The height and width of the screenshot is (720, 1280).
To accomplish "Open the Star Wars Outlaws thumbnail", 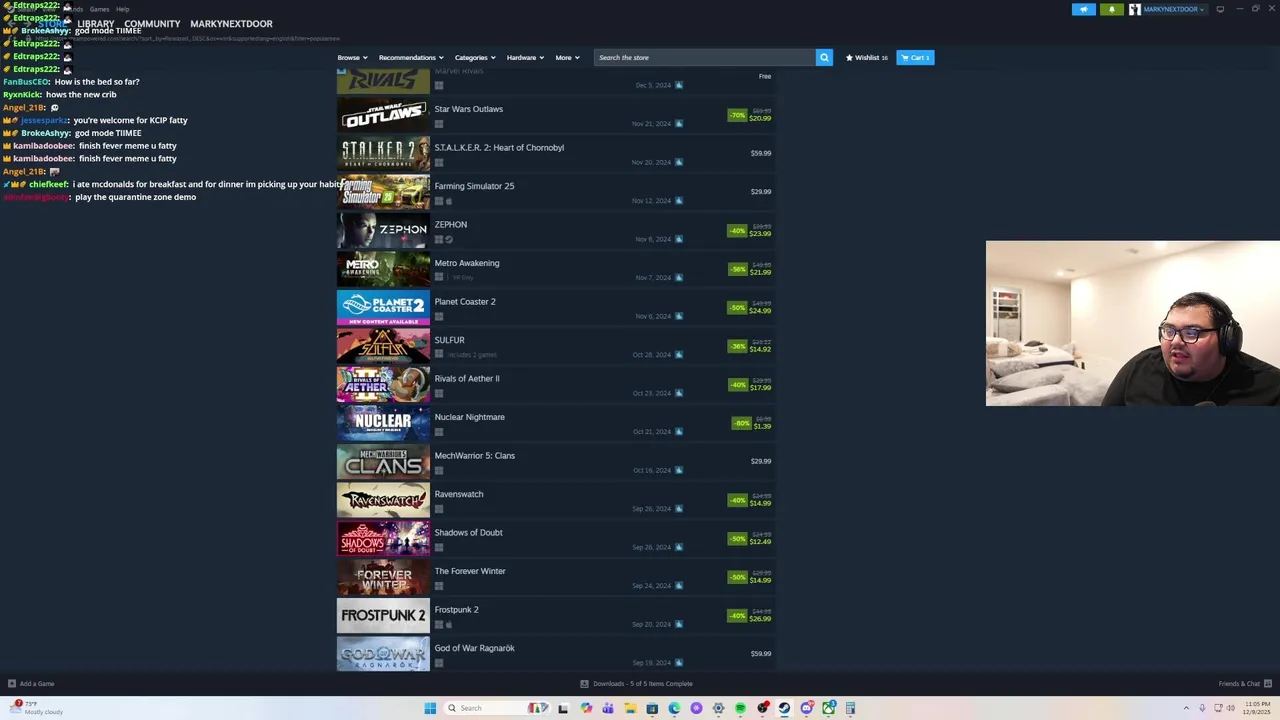I will (383, 116).
